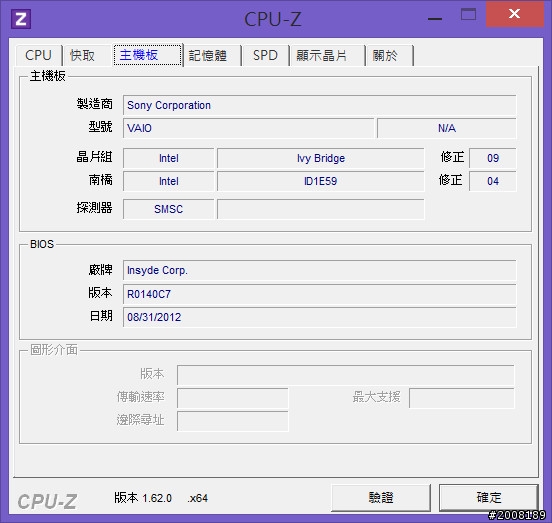Click the .x64 text
This screenshot has height=523, width=552.
(x=197, y=498)
